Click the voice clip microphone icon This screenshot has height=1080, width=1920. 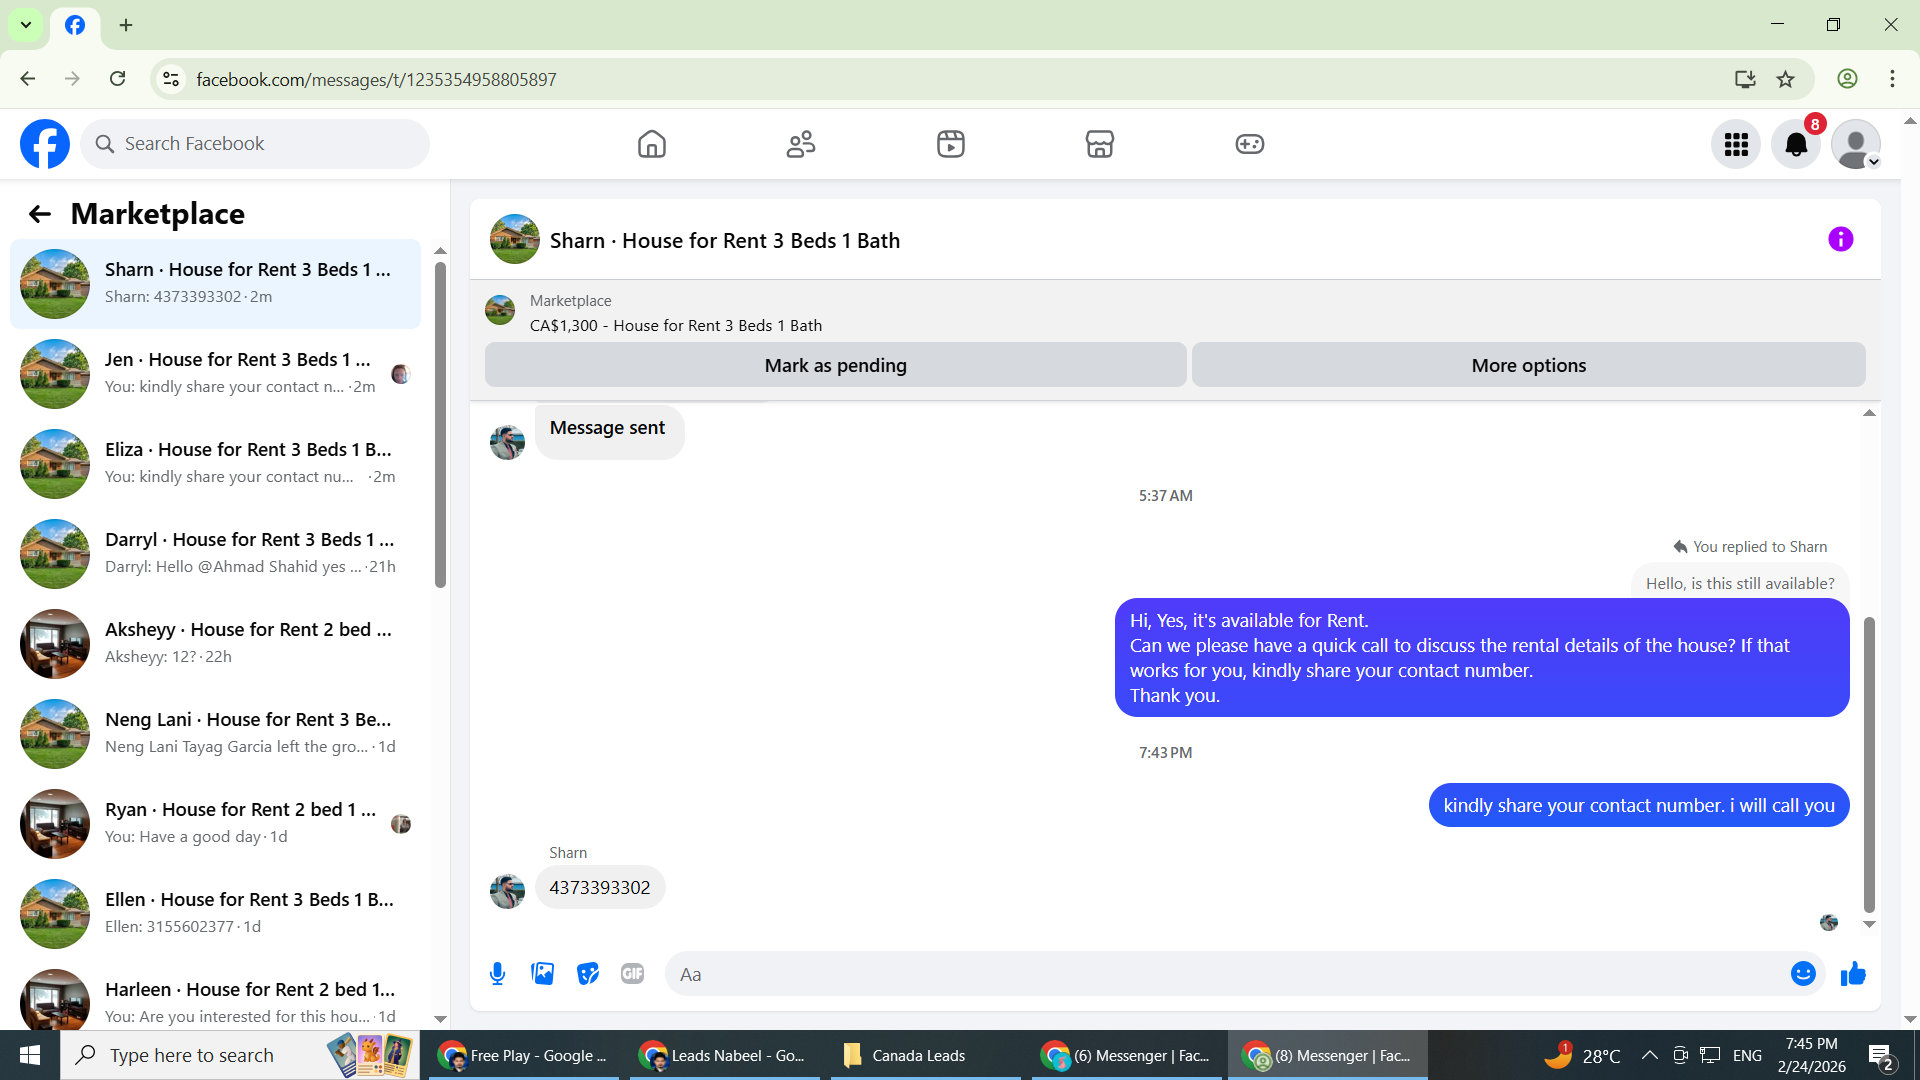pyautogui.click(x=497, y=974)
